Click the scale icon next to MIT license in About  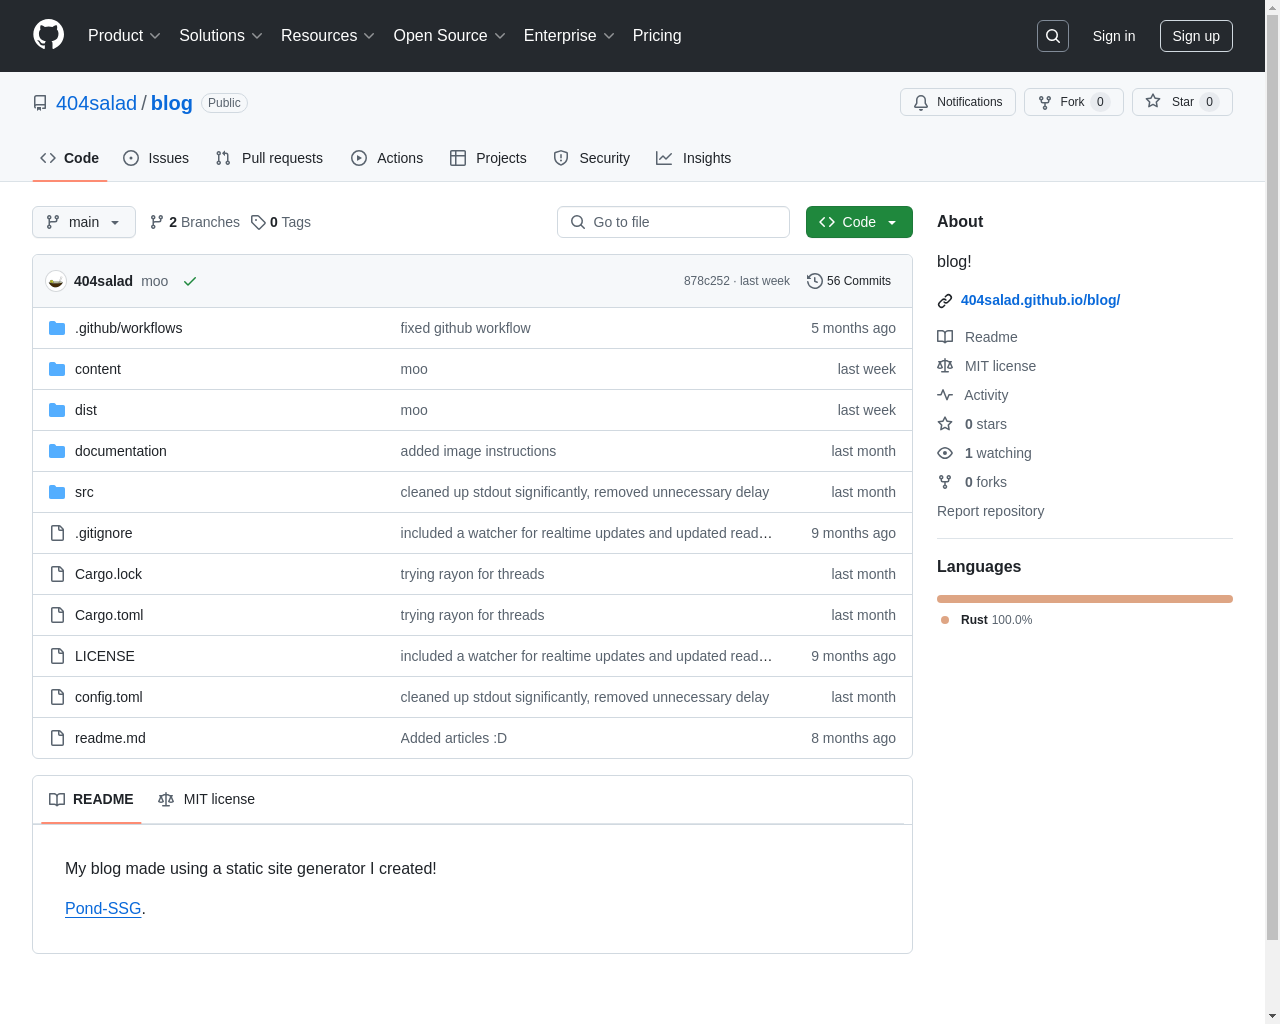(x=945, y=366)
